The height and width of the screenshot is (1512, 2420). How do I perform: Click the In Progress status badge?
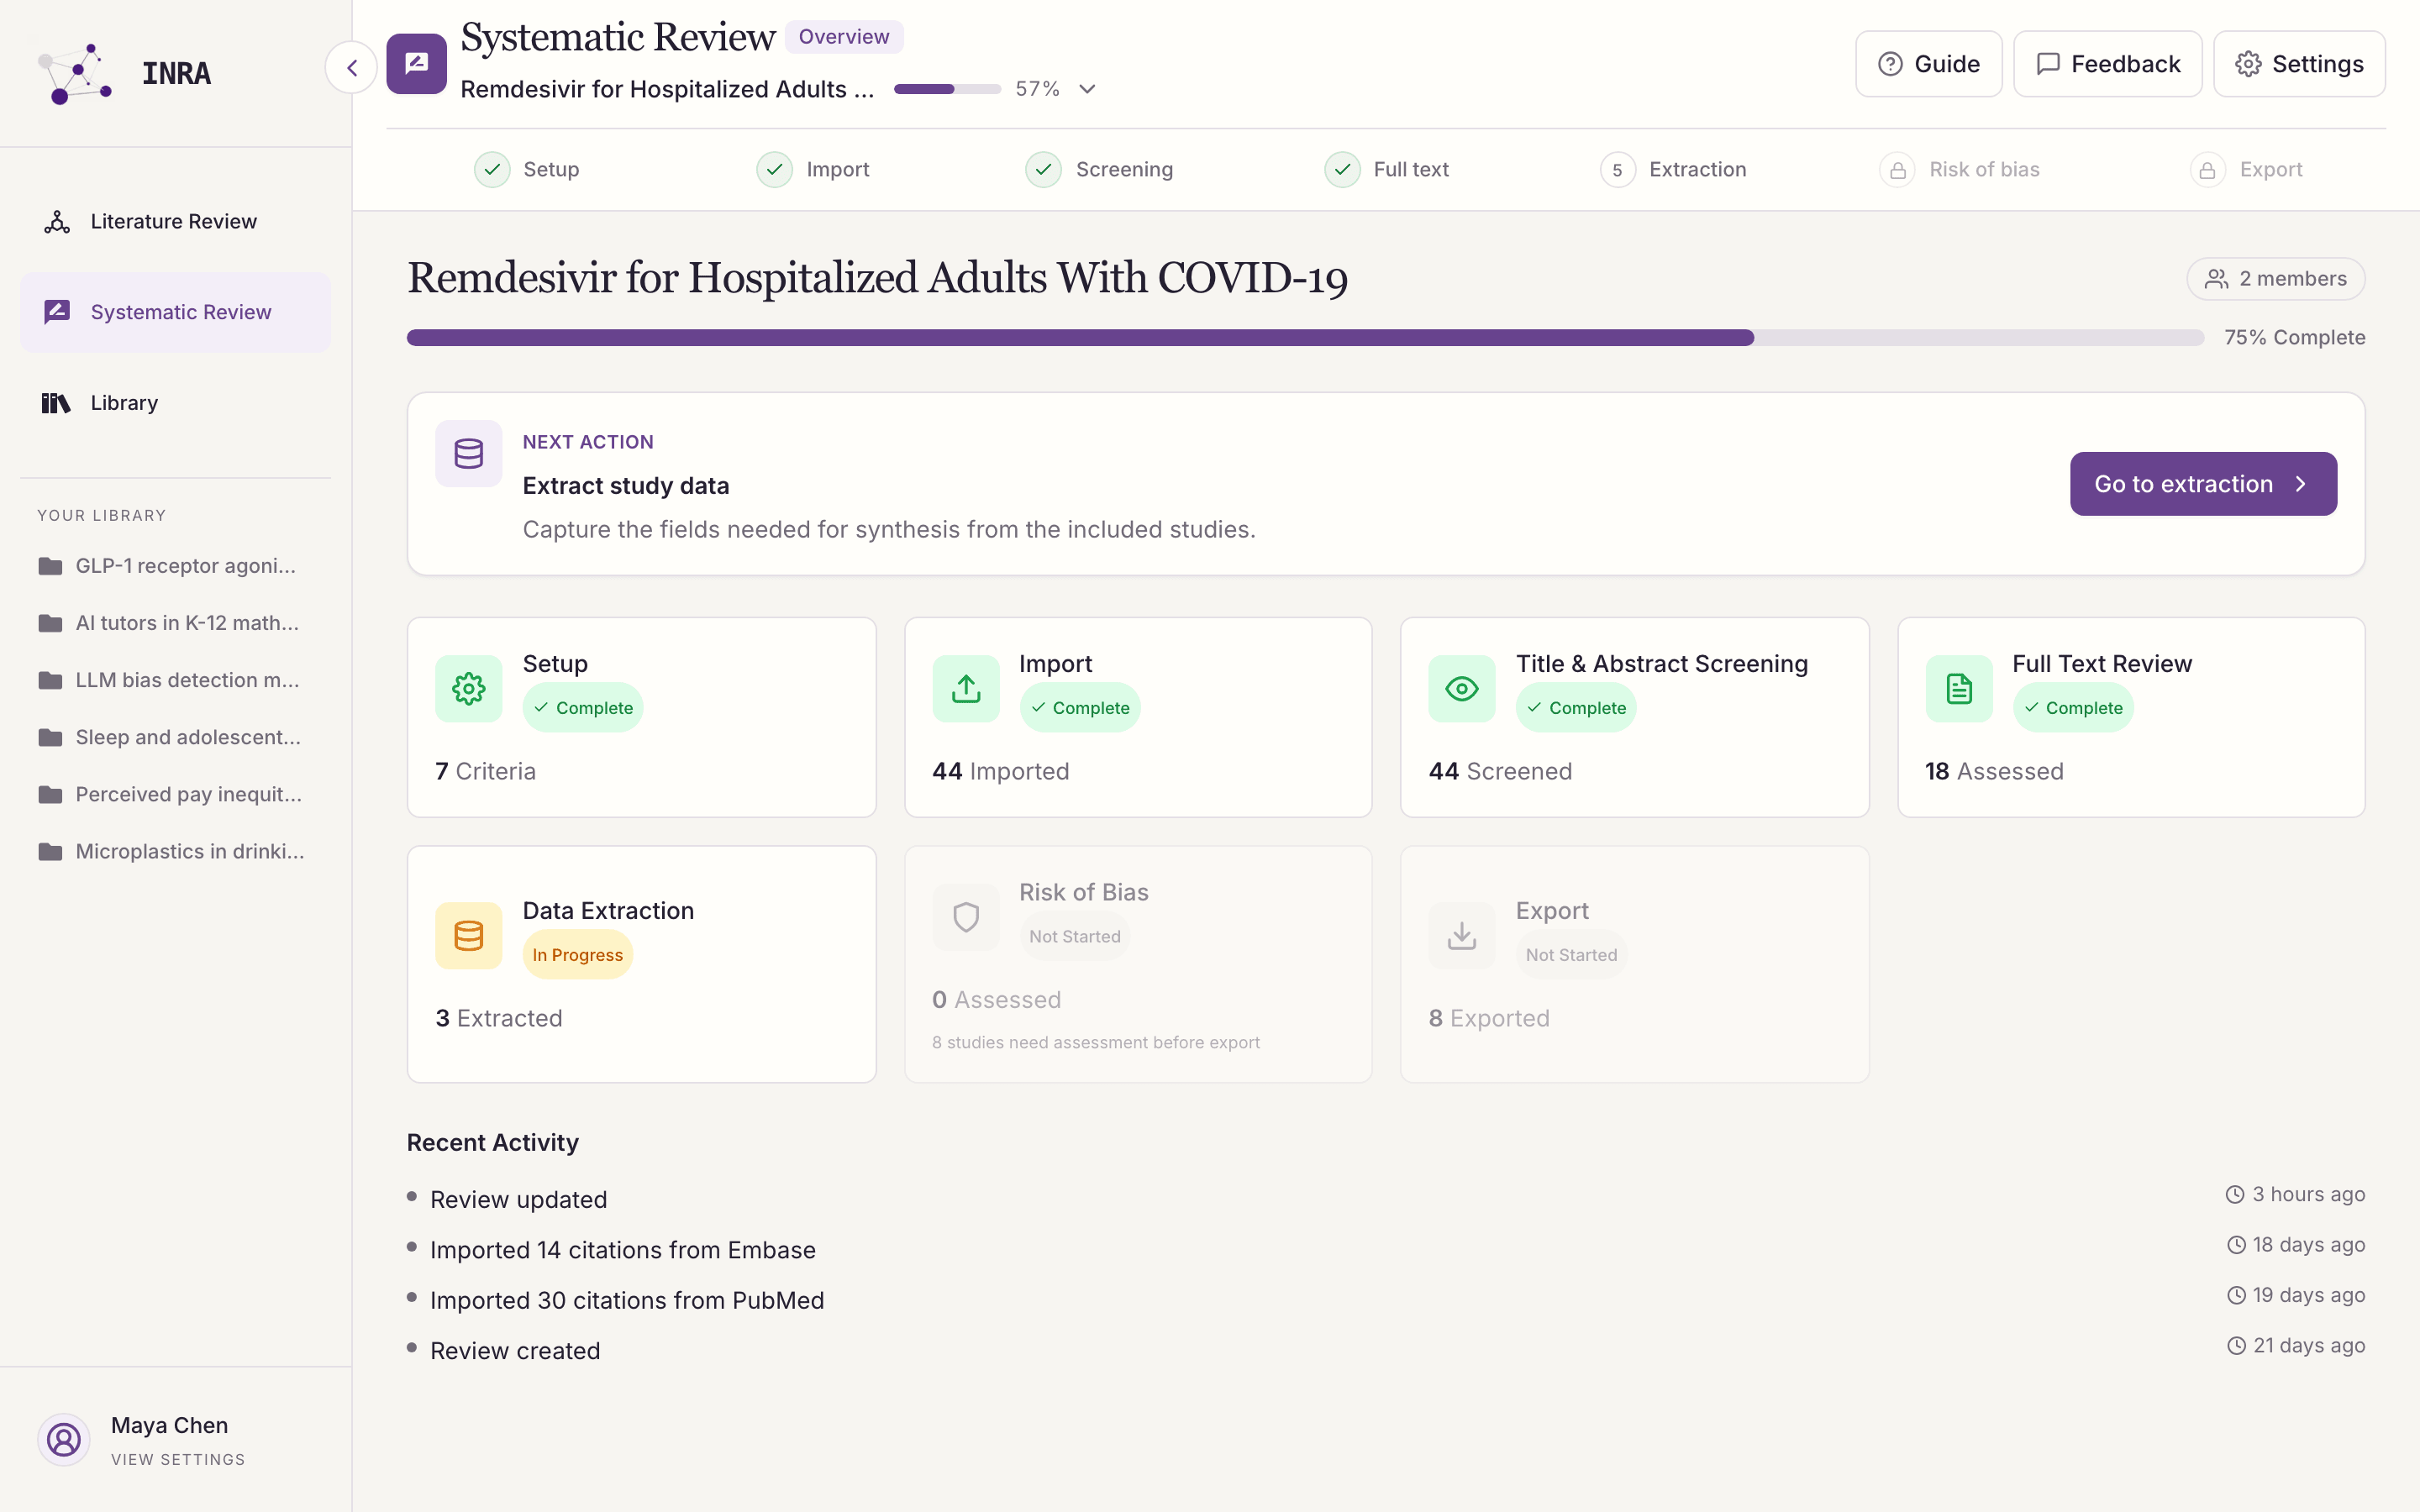click(577, 955)
